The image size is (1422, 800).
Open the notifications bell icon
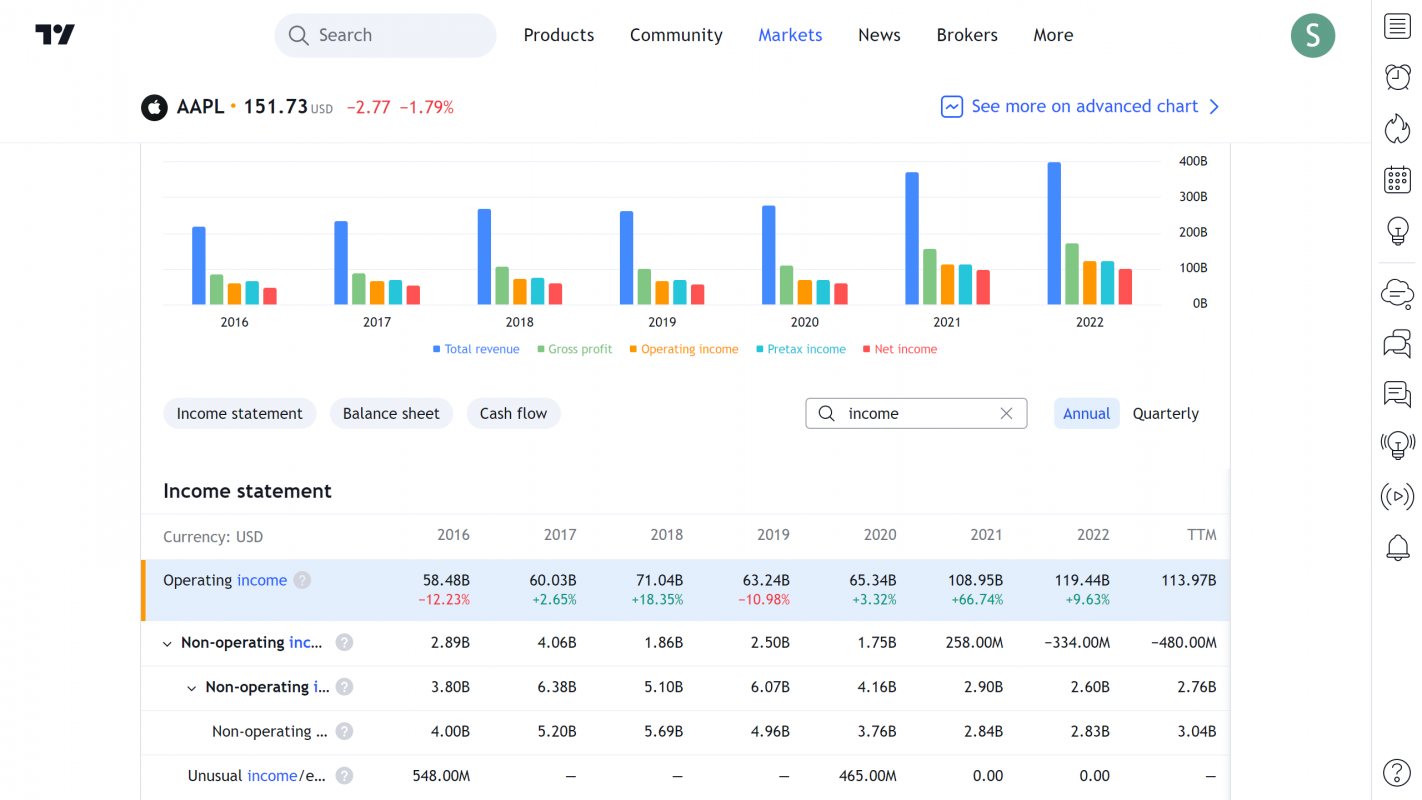pyautogui.click(x=1397, y=547)
